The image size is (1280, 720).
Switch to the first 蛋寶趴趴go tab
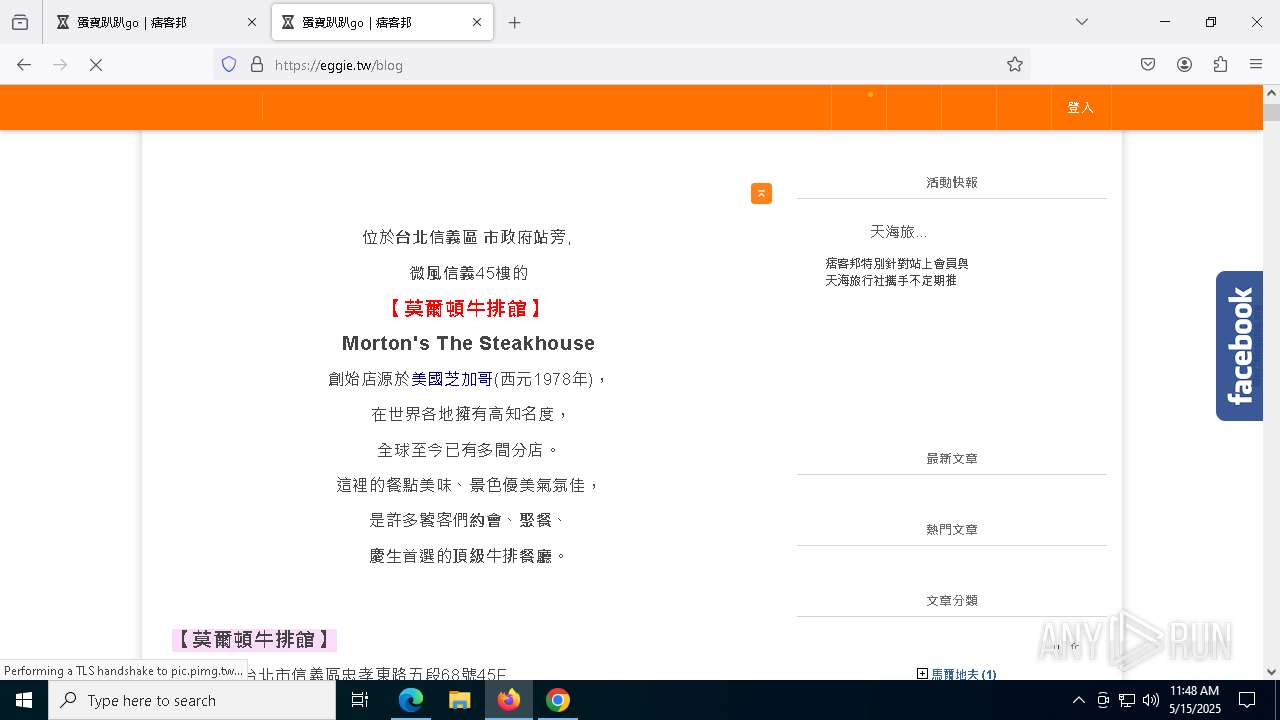point(155,22)
